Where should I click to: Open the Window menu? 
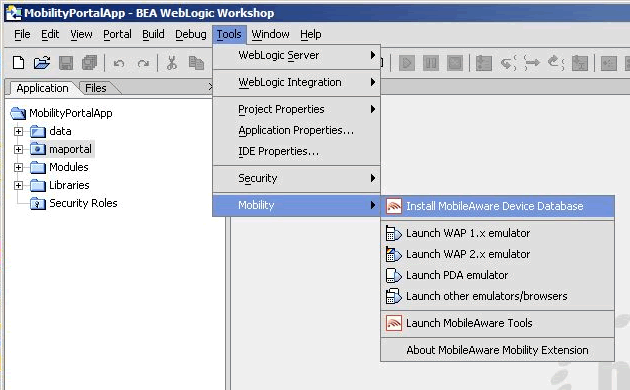click(x=270, y=35)
